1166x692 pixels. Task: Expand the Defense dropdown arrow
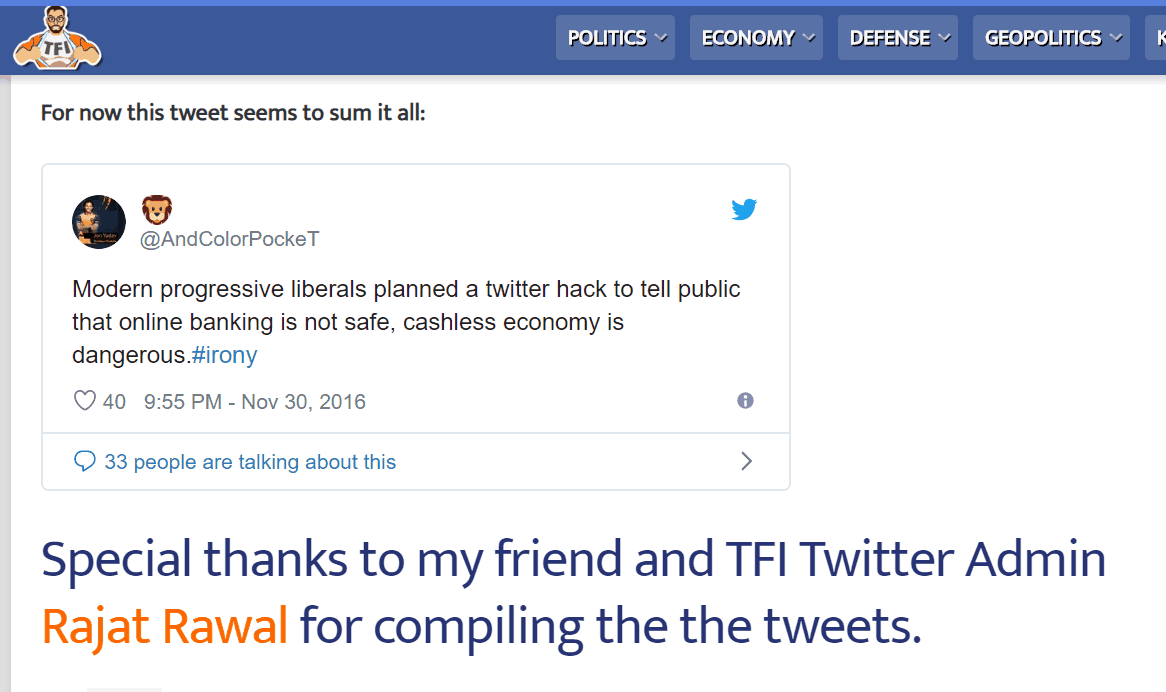(944, 38)
